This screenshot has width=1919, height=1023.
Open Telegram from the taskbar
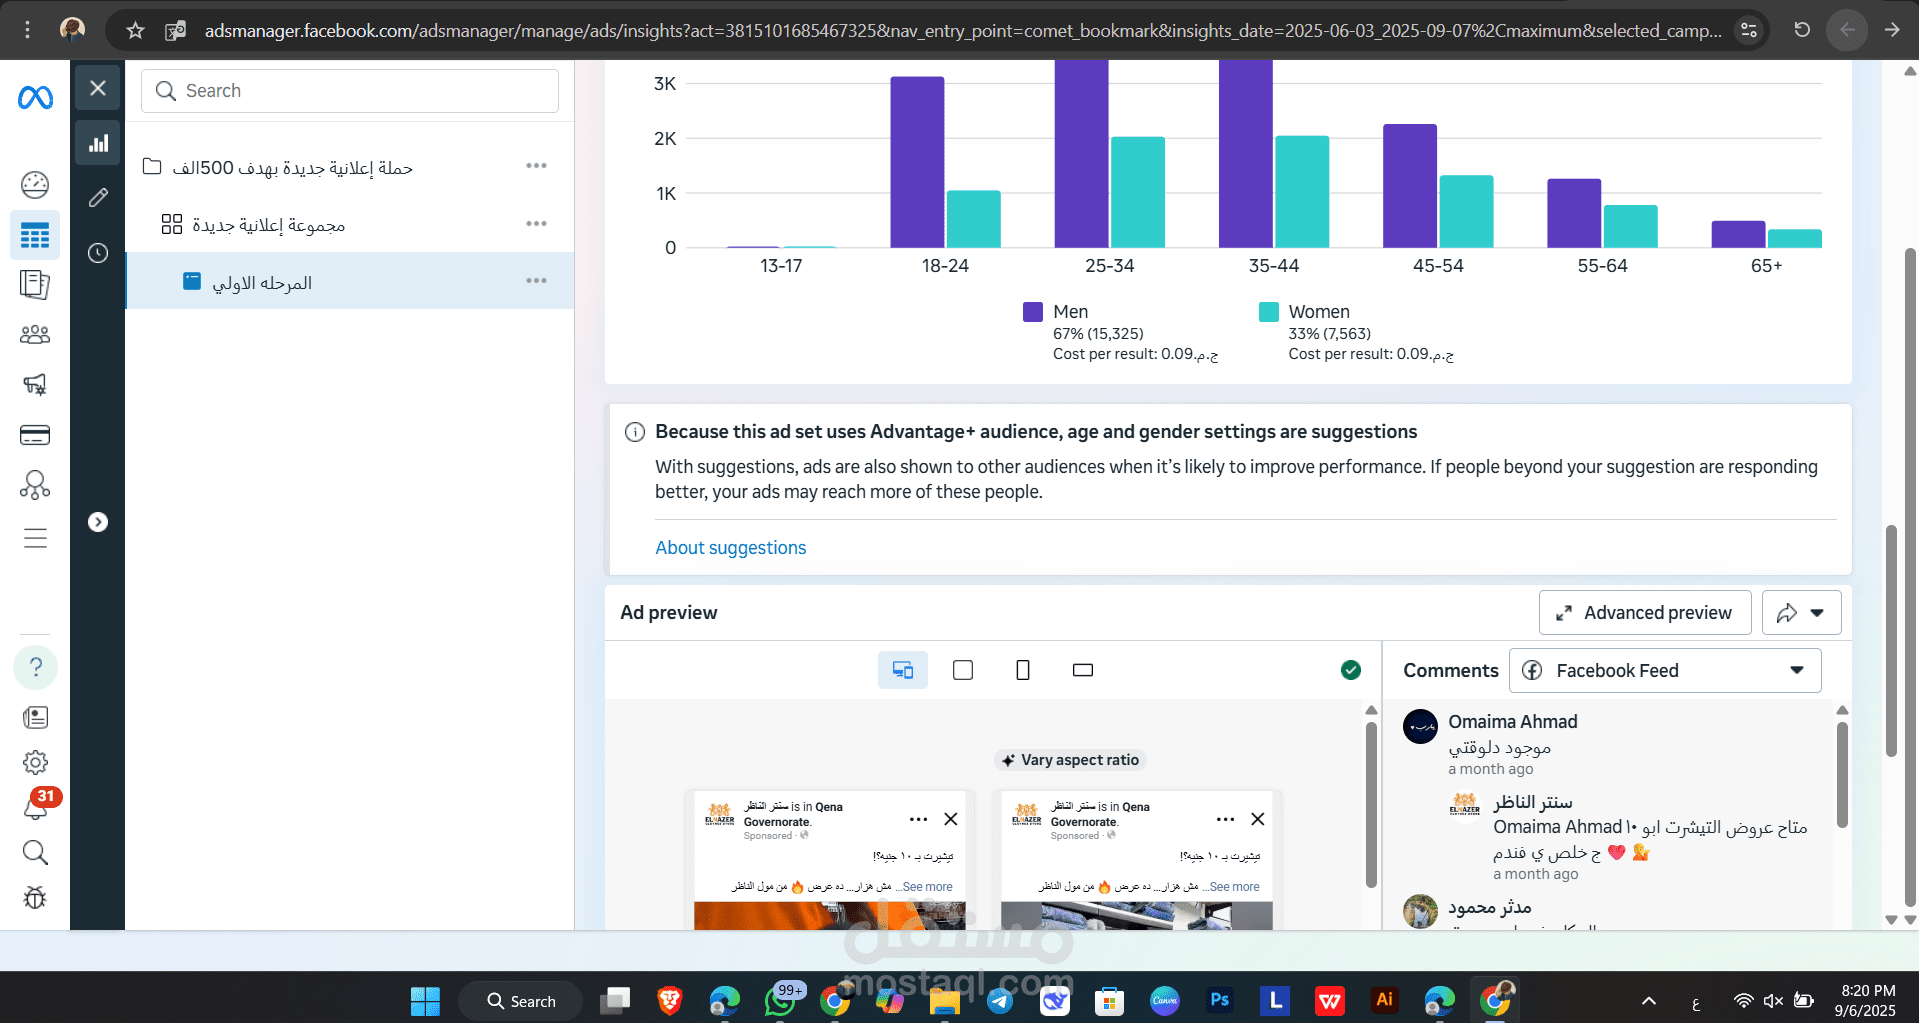pos(999,1000)
